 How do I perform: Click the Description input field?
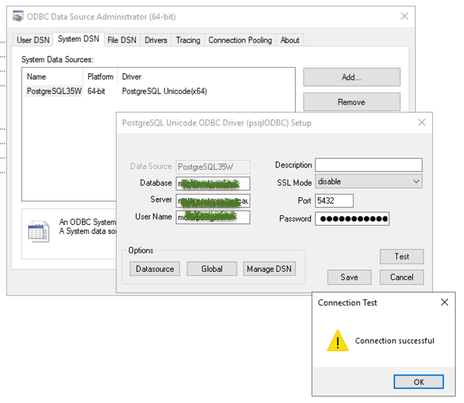(369, 165)
